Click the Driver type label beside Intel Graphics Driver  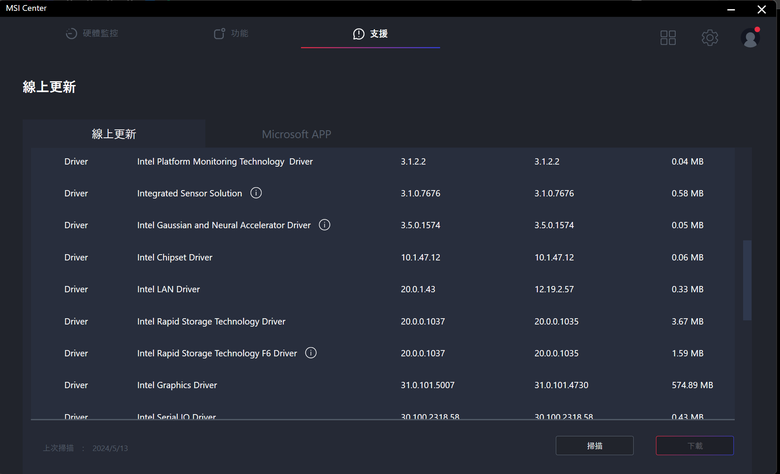(76, 385)
